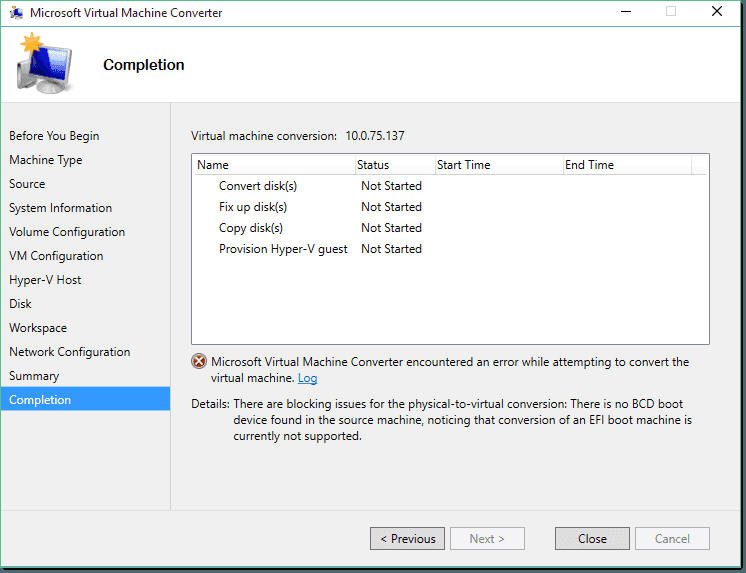Click Not Started status for Provision Hyper-V guest
The image size is (746, 573).
(x=391, y=249)
